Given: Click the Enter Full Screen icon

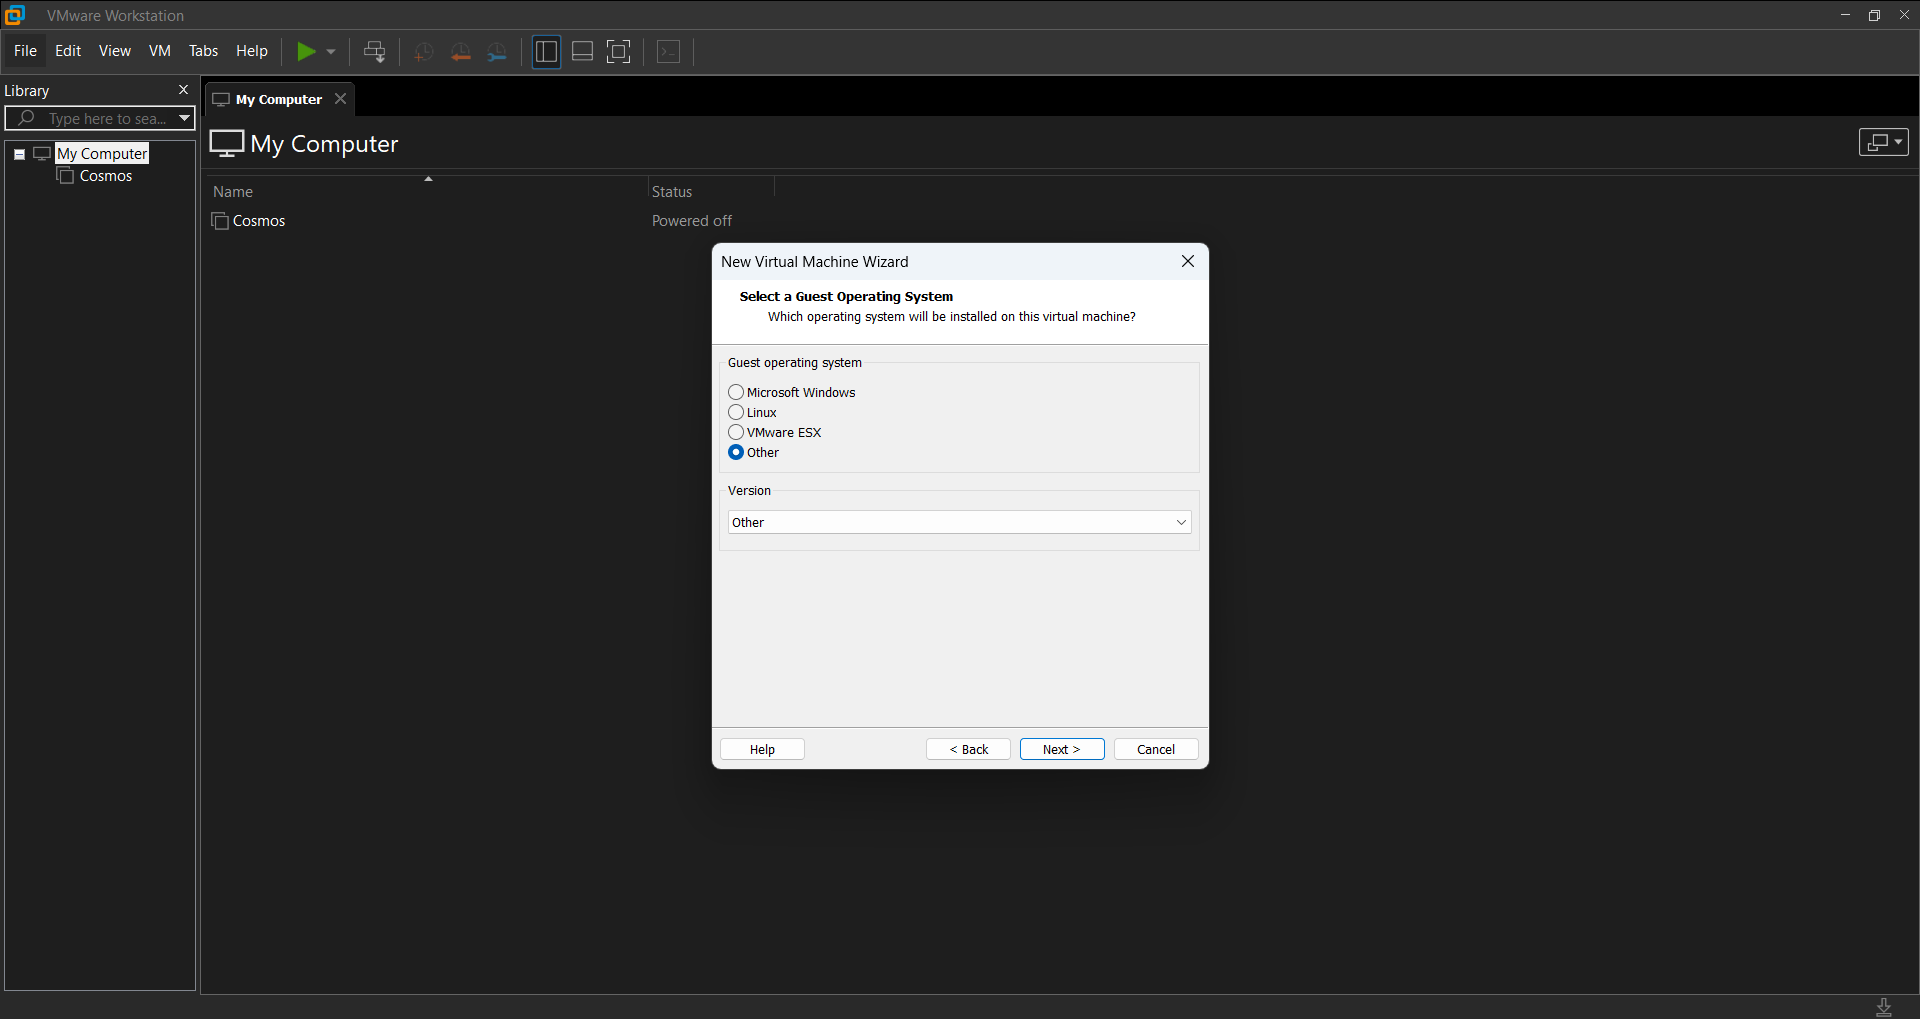Looking at the screenshot, I should 619,52.
